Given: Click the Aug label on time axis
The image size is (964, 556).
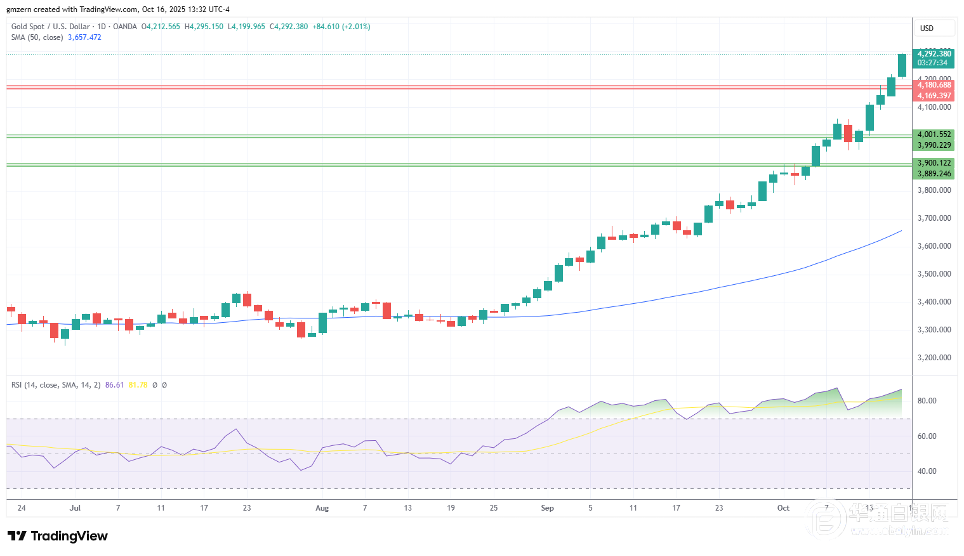Looking at the screenshot, I should tap(321, 507).
